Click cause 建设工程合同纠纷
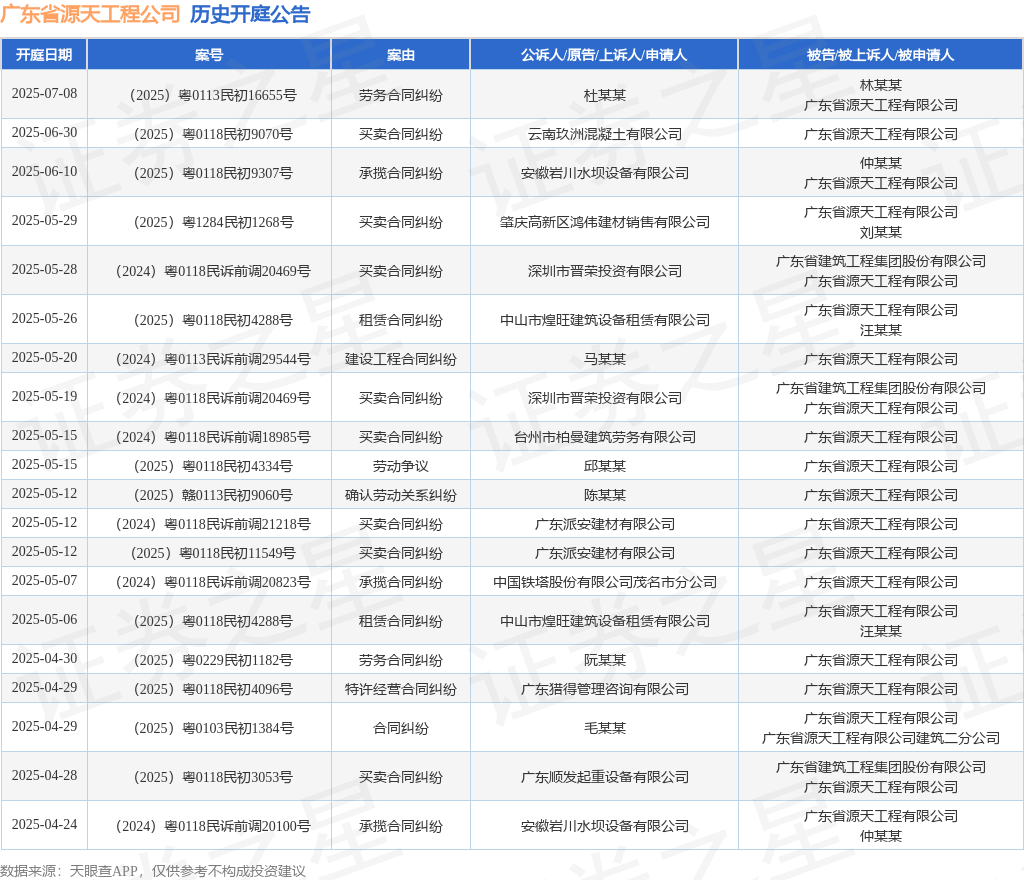This screenshot has width=1024, height=880. tap(400, 360)
